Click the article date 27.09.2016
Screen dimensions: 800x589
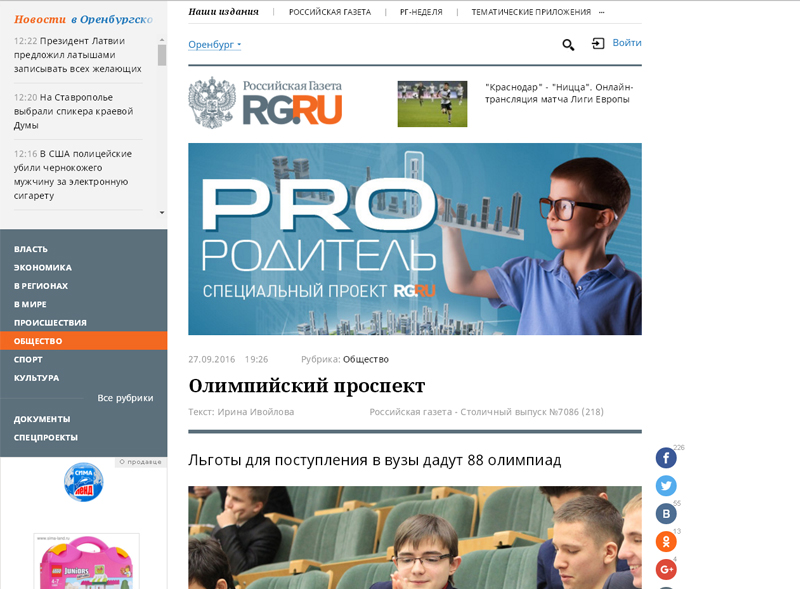point(212,359)
